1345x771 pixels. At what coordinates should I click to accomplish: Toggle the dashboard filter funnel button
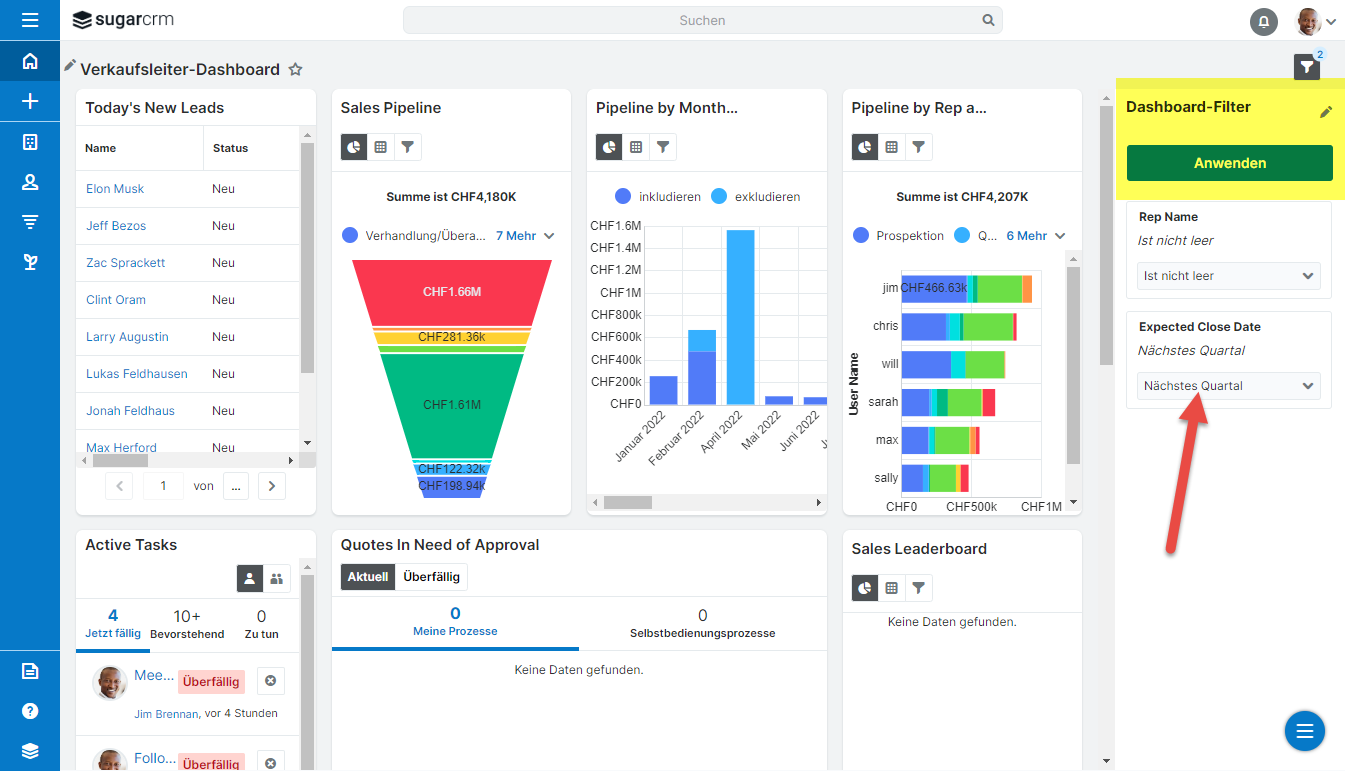pyautogui.click(x=1307, y=67)
